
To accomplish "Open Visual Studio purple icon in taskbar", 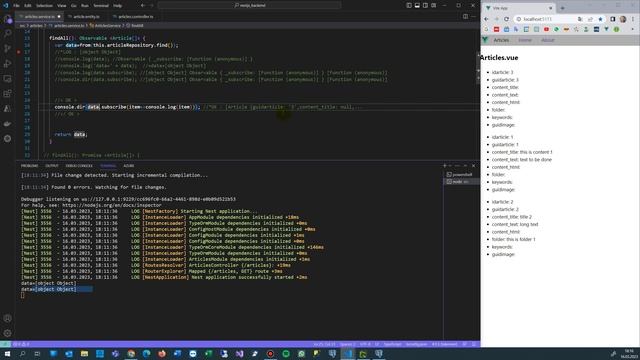I will (240, 354).
